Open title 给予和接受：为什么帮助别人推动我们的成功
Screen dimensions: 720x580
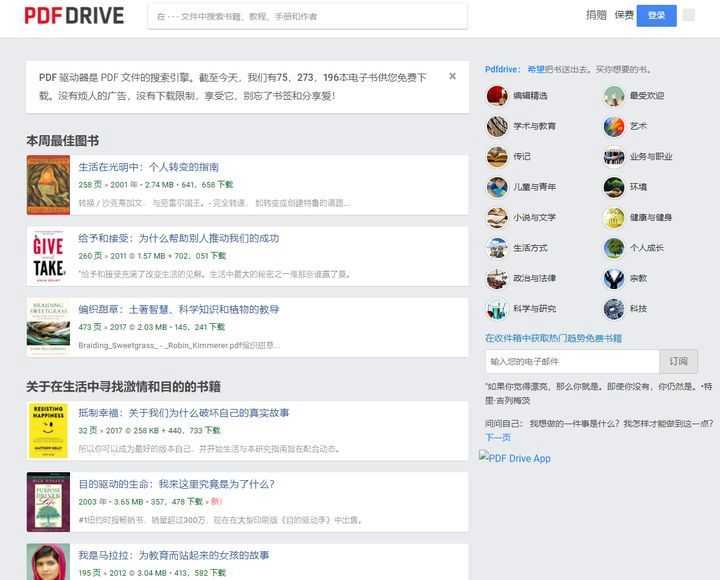[x=179, y=238]
